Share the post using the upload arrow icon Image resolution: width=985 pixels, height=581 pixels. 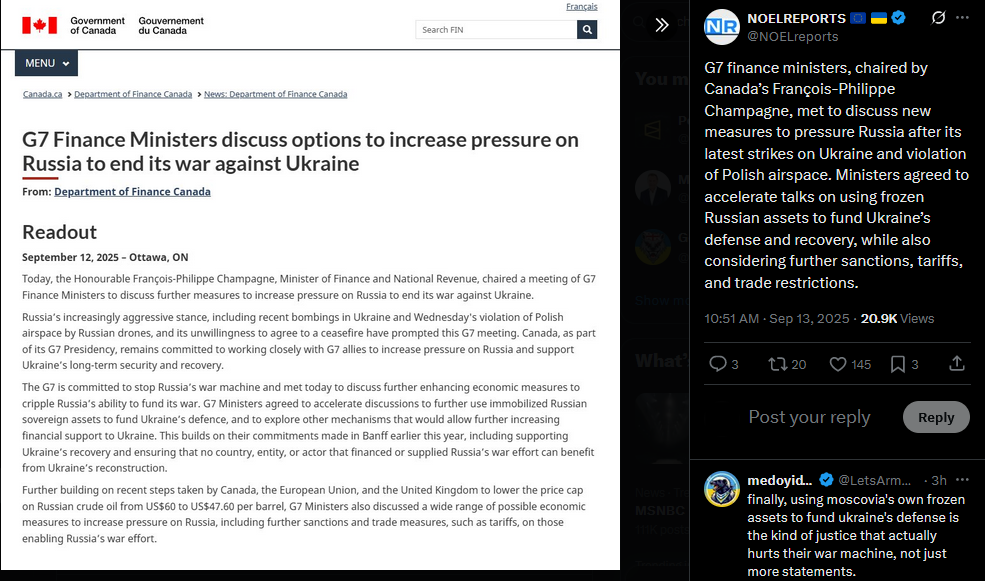coord(957,363)
